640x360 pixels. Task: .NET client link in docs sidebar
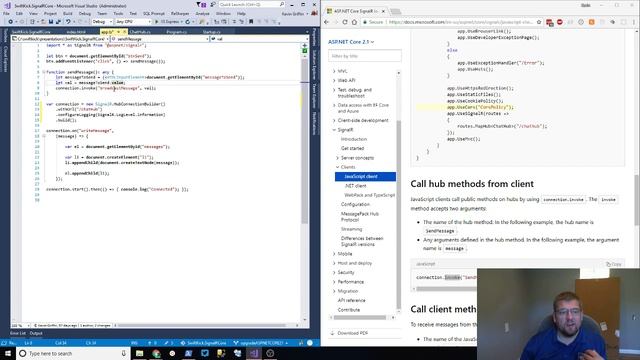point(356,186)
